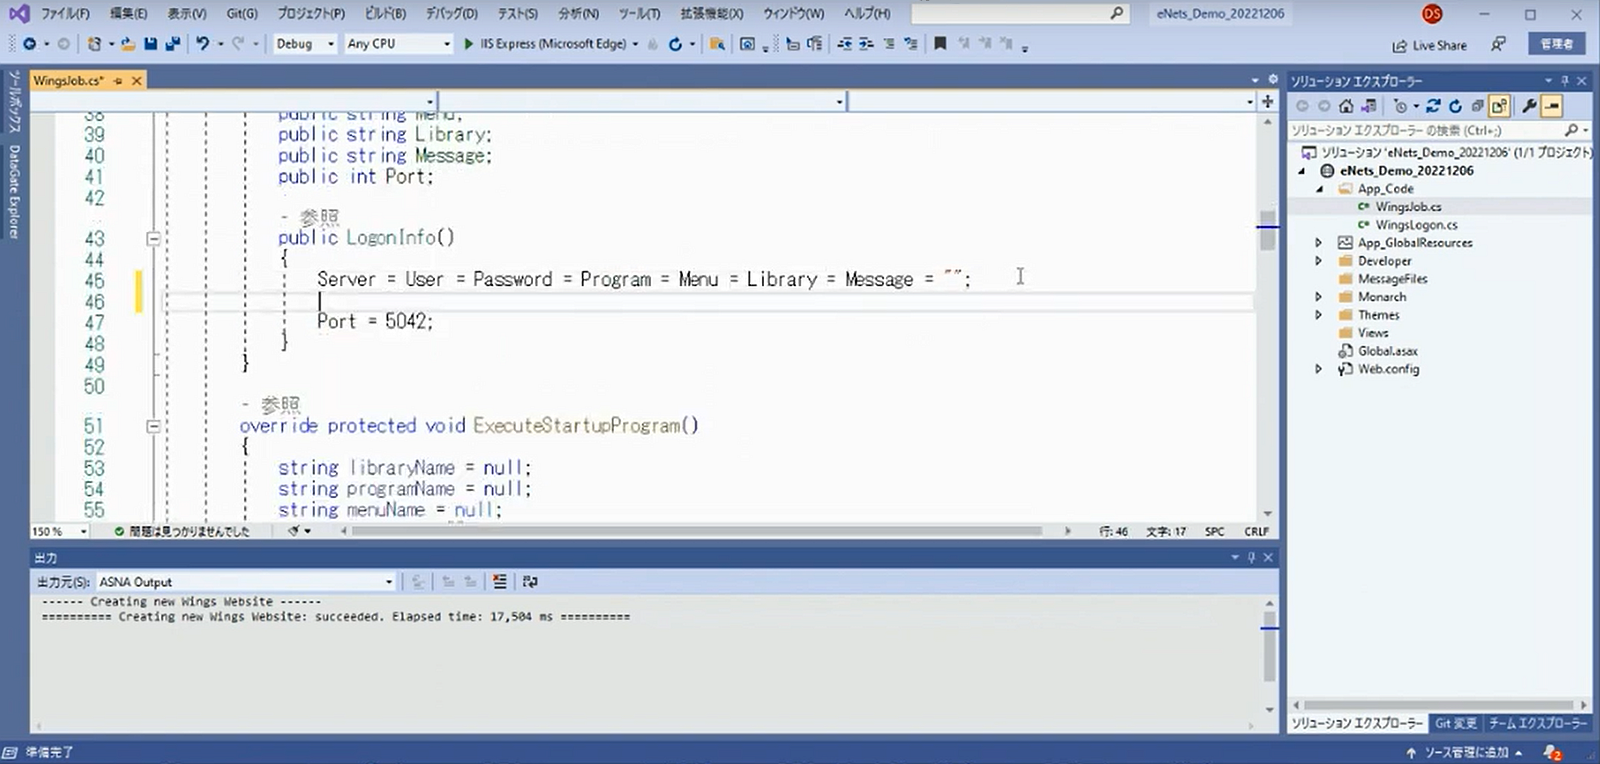Screen dimensions: 1600x764
Task: Select WingsLogon.cs in Solution Explorer
Action: (x=1415, y=225)
